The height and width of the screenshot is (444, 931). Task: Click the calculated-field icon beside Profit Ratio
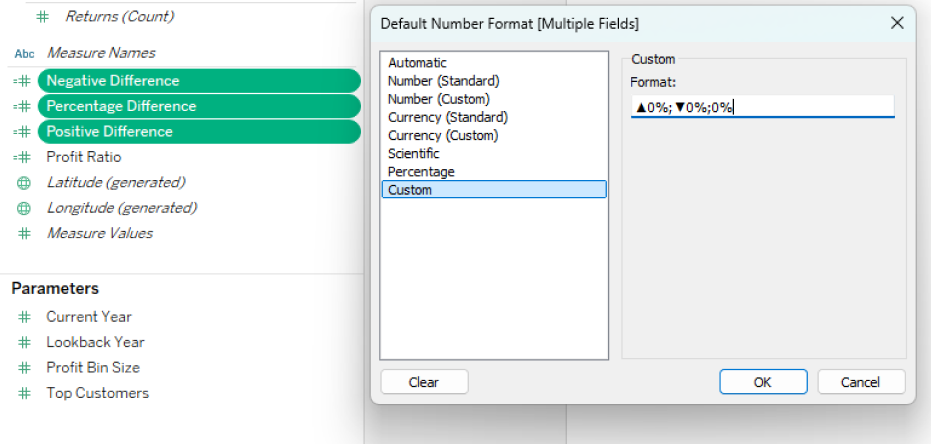coord(23,157)
